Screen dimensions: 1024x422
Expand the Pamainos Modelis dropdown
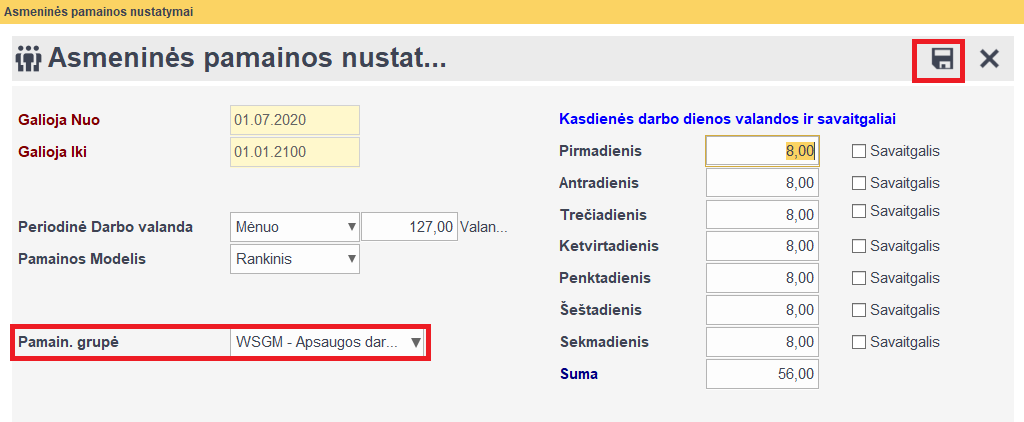pyautogui.click(x=295, y=259)
